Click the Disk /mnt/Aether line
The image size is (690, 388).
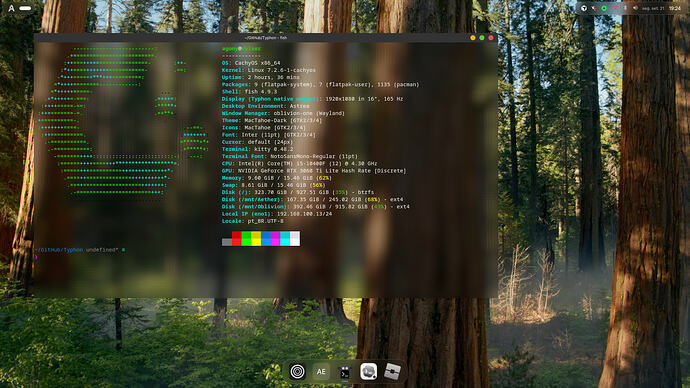tap(312, 199)
